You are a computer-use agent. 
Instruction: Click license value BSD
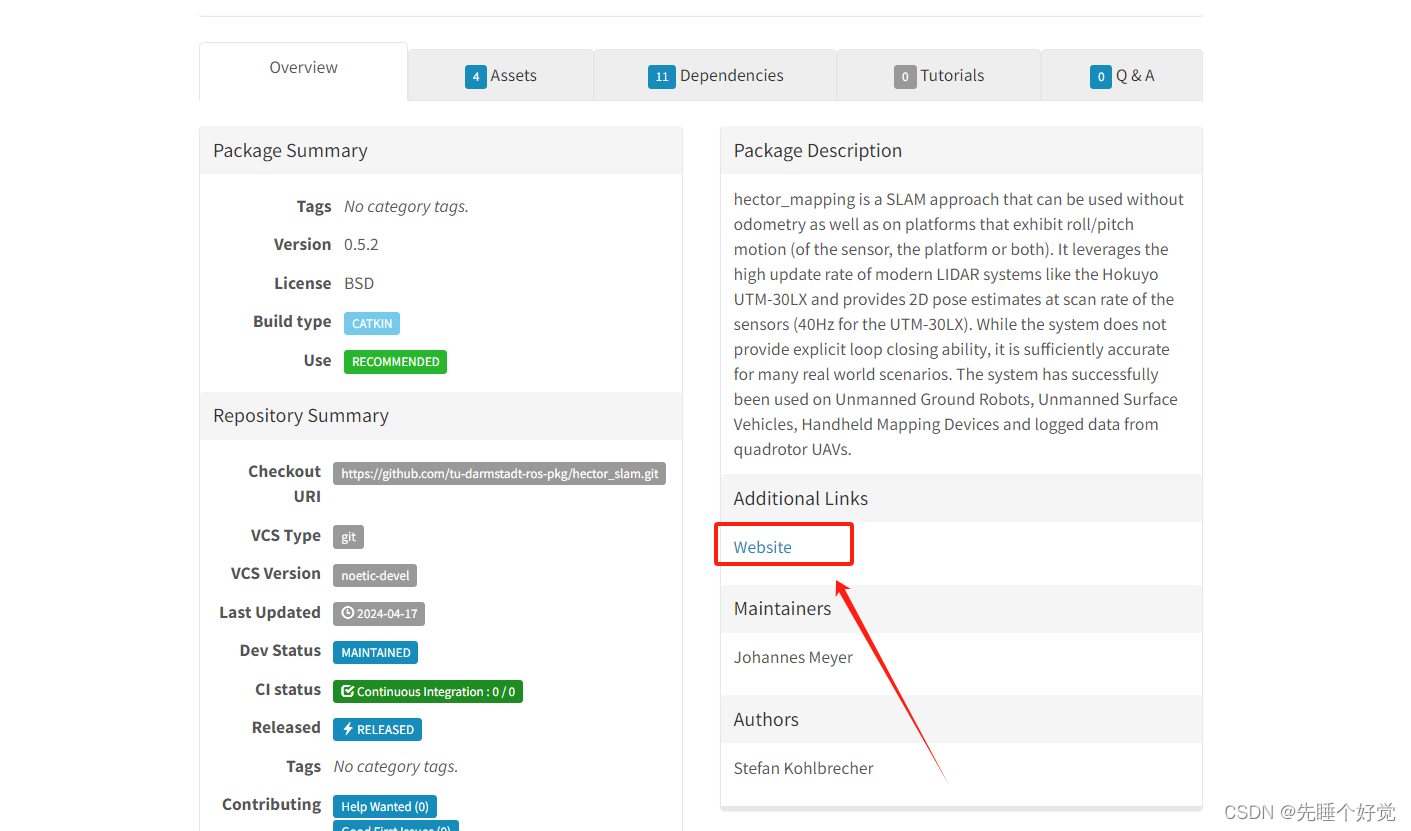point(359,283)
